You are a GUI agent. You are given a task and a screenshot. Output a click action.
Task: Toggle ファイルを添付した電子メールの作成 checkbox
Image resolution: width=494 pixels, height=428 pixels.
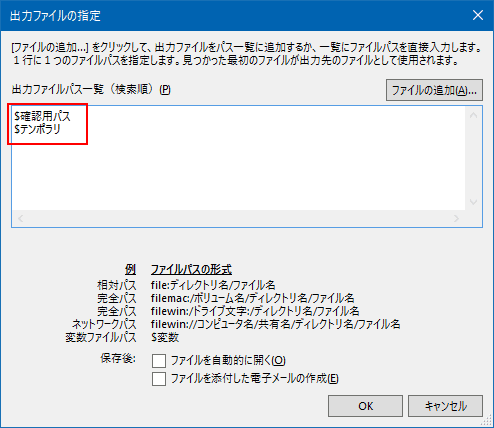point(159,379)
